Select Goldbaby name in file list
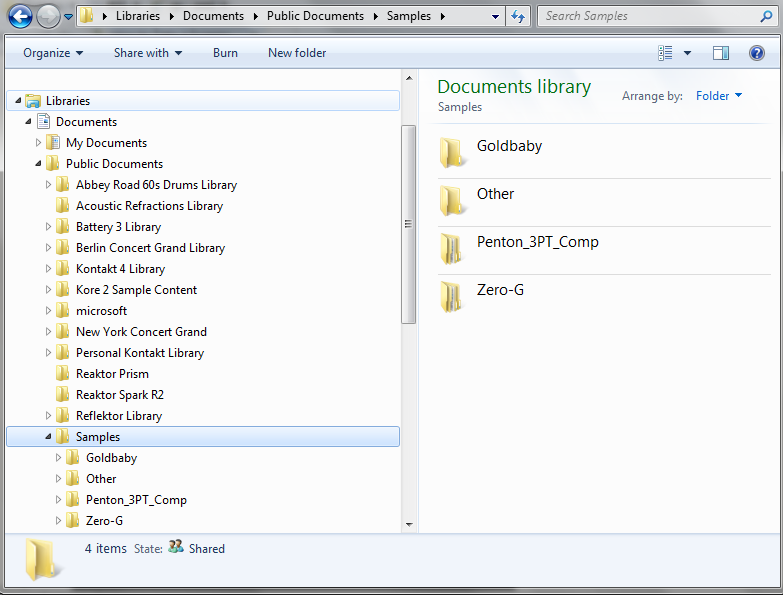Image resolution: width=783 pixels, height=595 pixels. coord(509,146)
